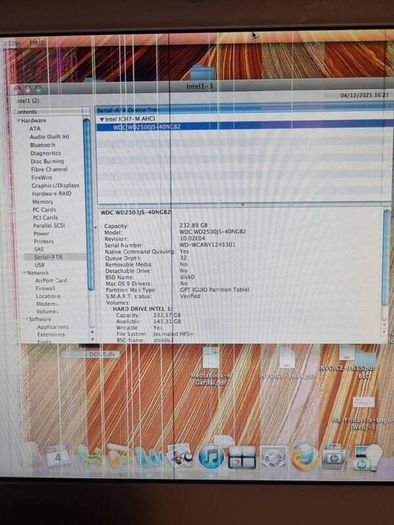394x525 pixels.
Task: Select Firewall under Network
Action: 45,288
